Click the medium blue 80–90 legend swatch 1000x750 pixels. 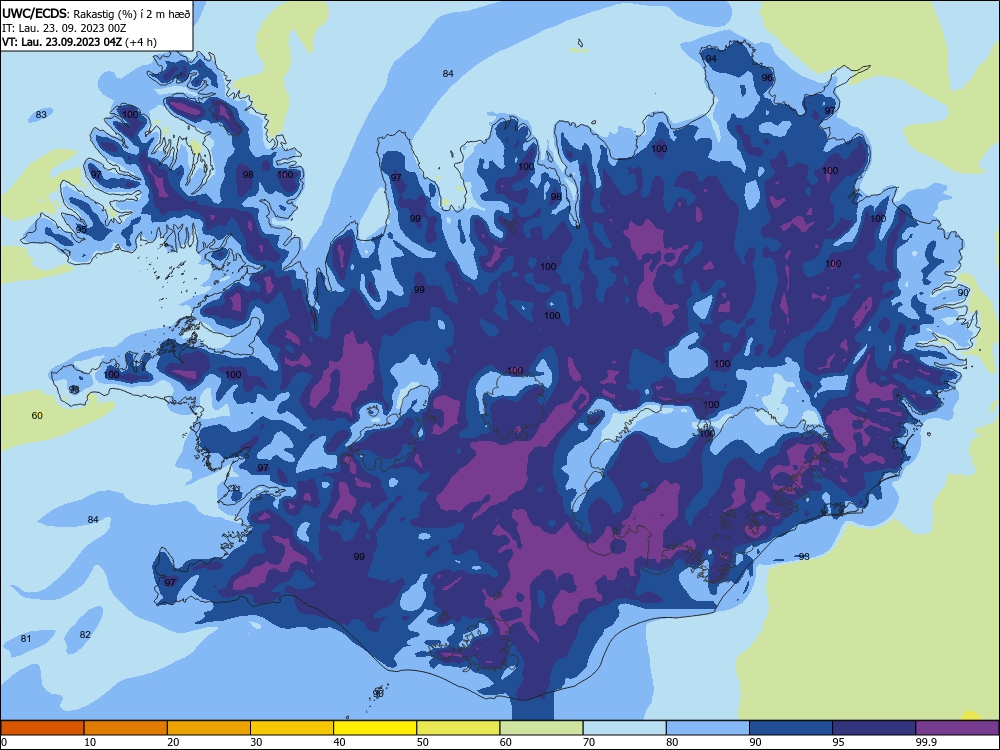coord(708,728)
